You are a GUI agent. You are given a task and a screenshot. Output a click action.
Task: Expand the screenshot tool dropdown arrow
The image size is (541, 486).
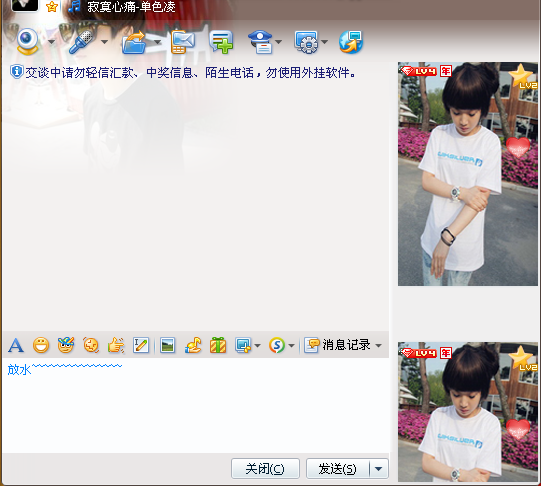(257, 345)
